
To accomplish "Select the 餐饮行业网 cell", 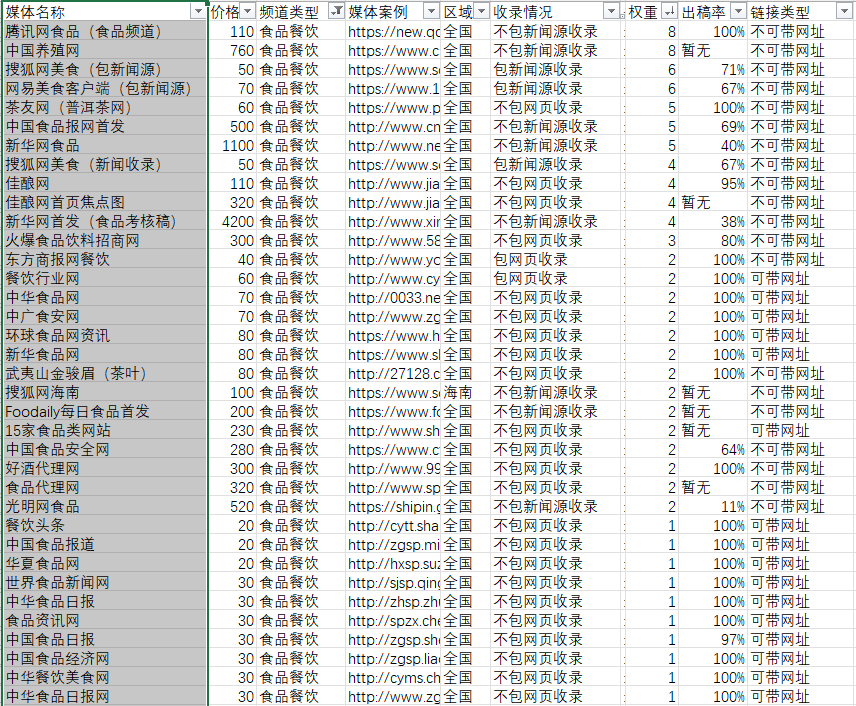I will [x=105, y=278].
